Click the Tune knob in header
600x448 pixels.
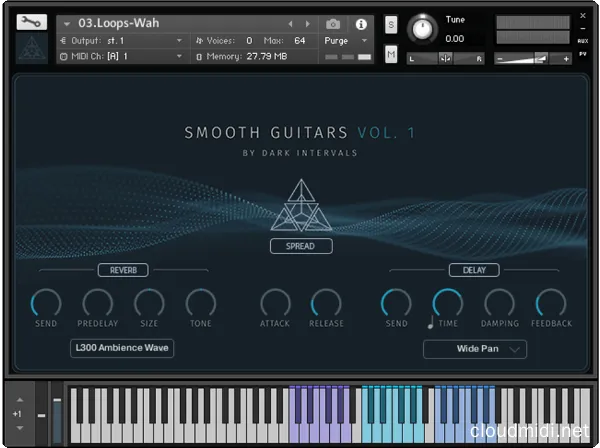424,30
